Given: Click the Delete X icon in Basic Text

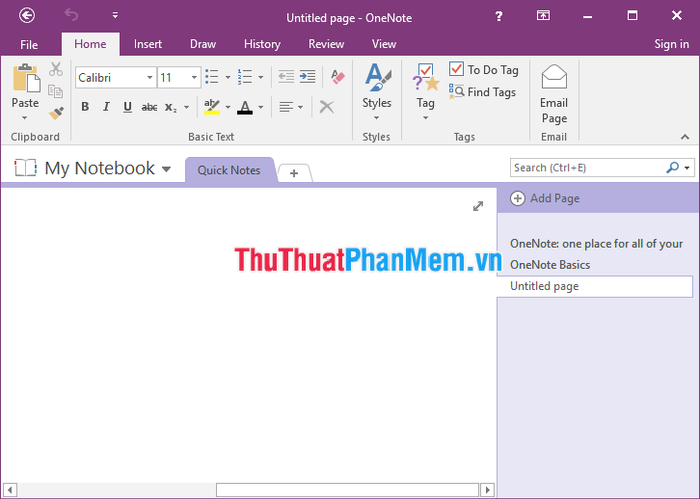Looking at the screenshot, I should (327, 107).
